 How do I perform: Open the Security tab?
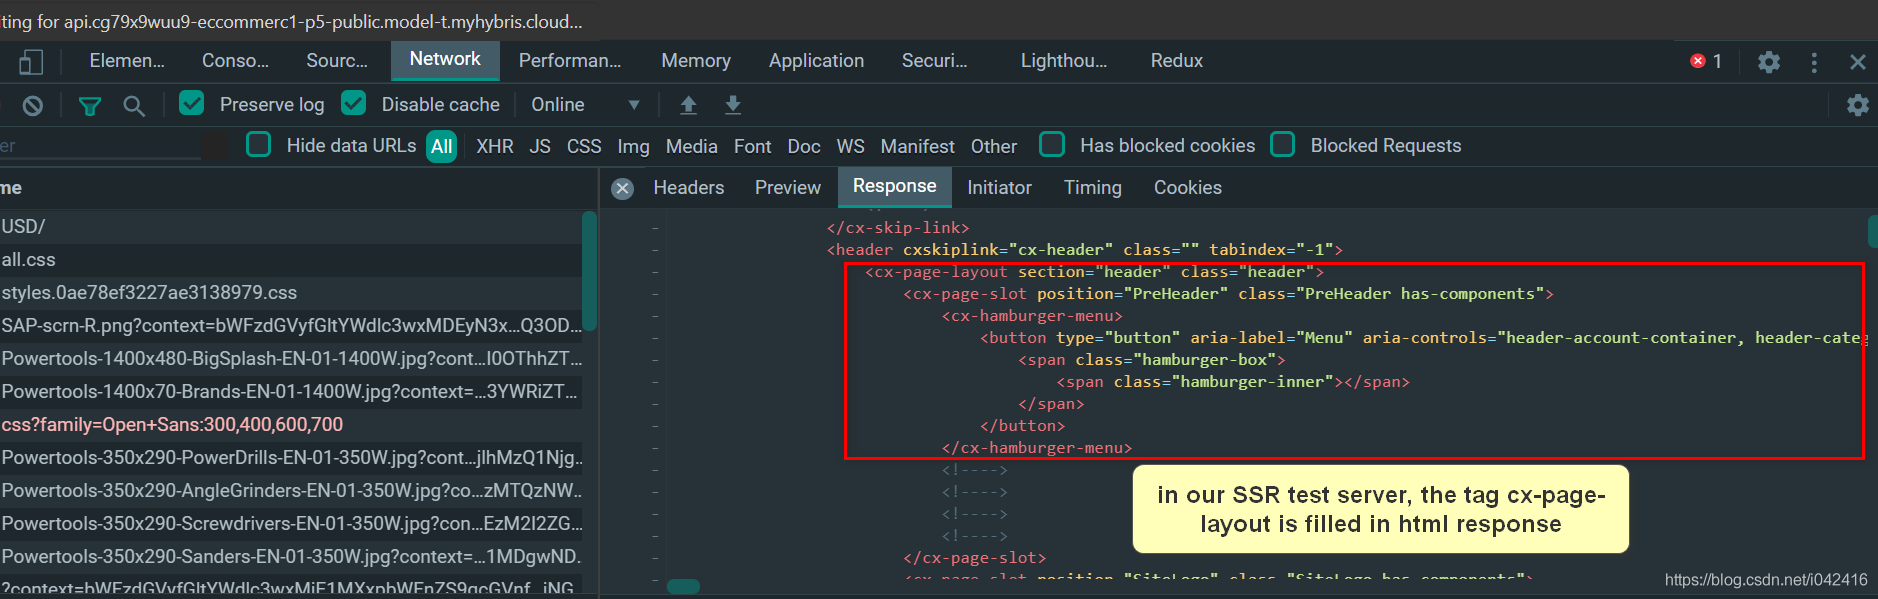coord(934,61)
